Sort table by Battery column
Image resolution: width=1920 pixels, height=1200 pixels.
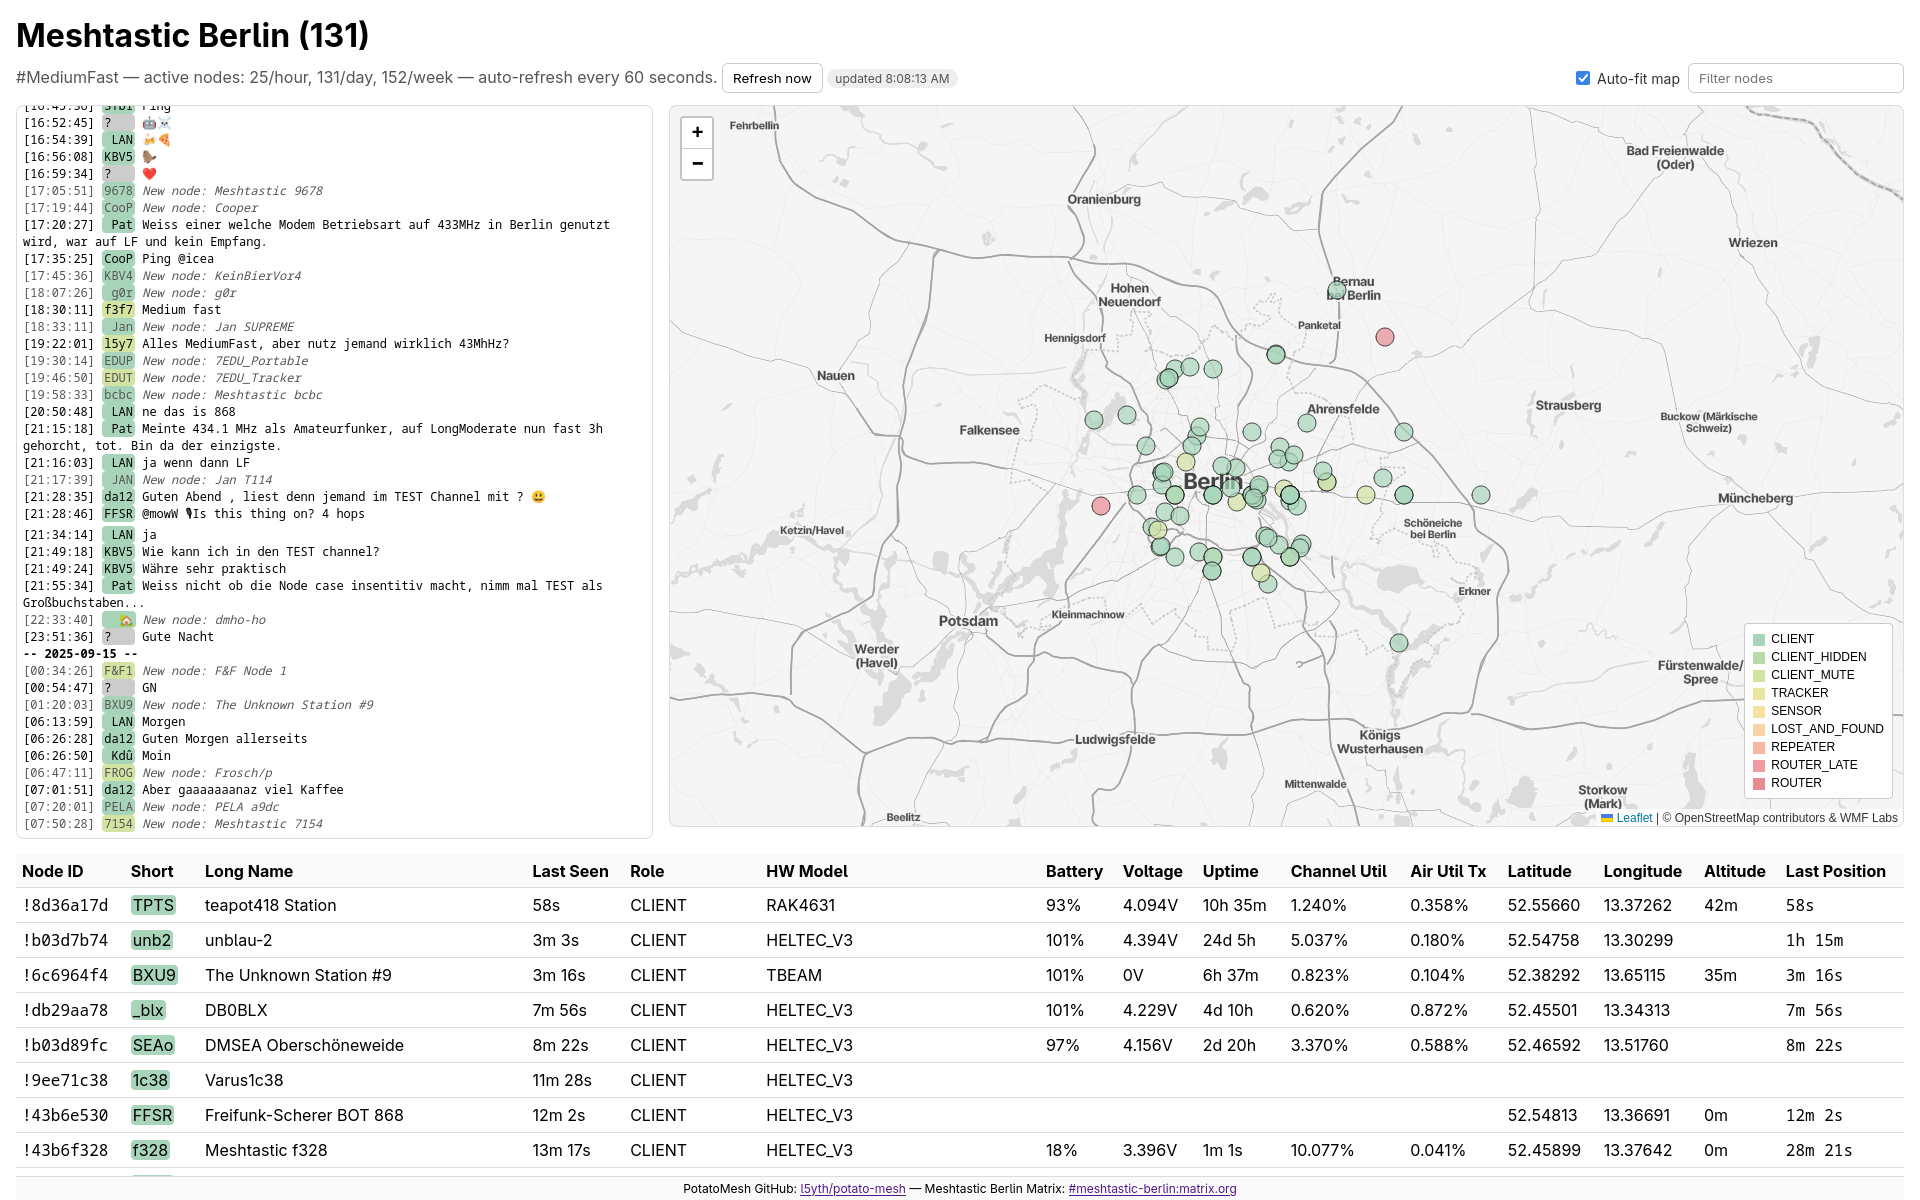point(1073,871)
